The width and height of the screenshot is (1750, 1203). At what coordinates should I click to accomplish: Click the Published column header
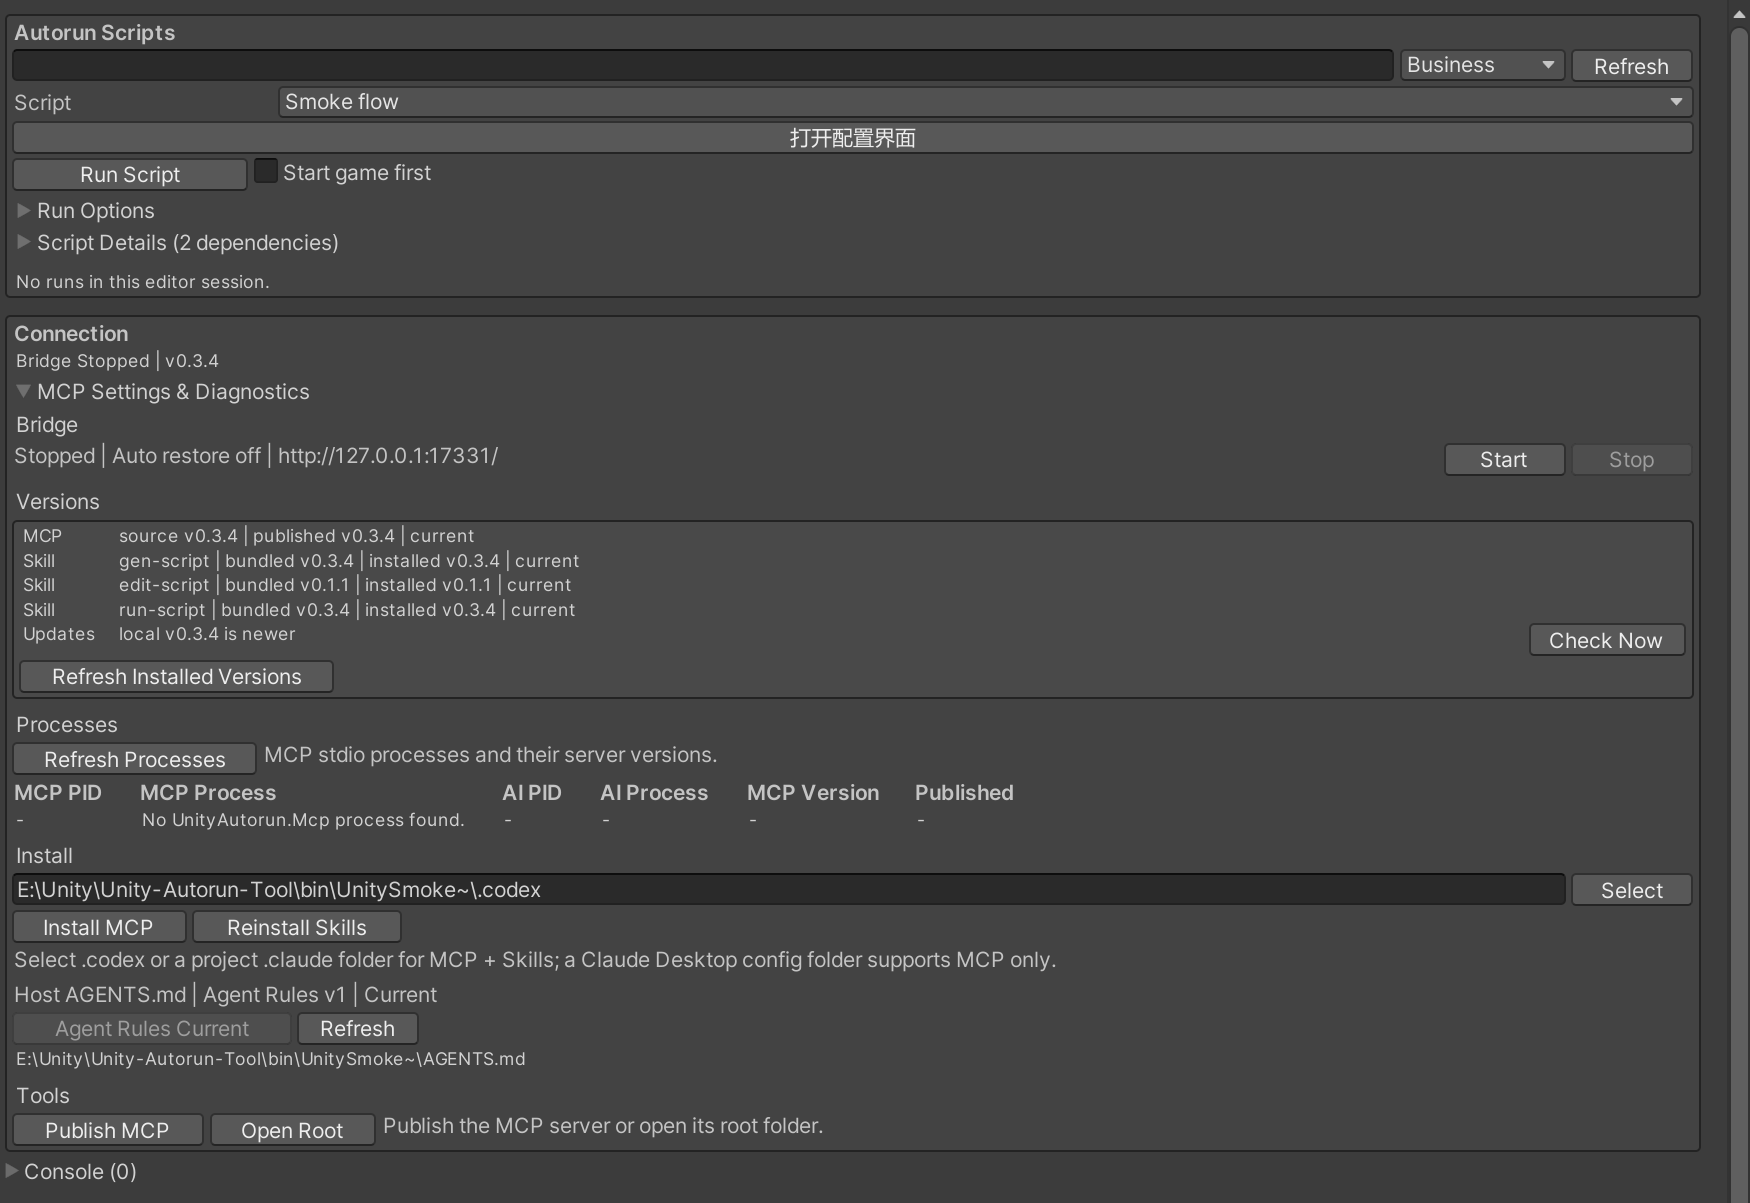[964, 793]
